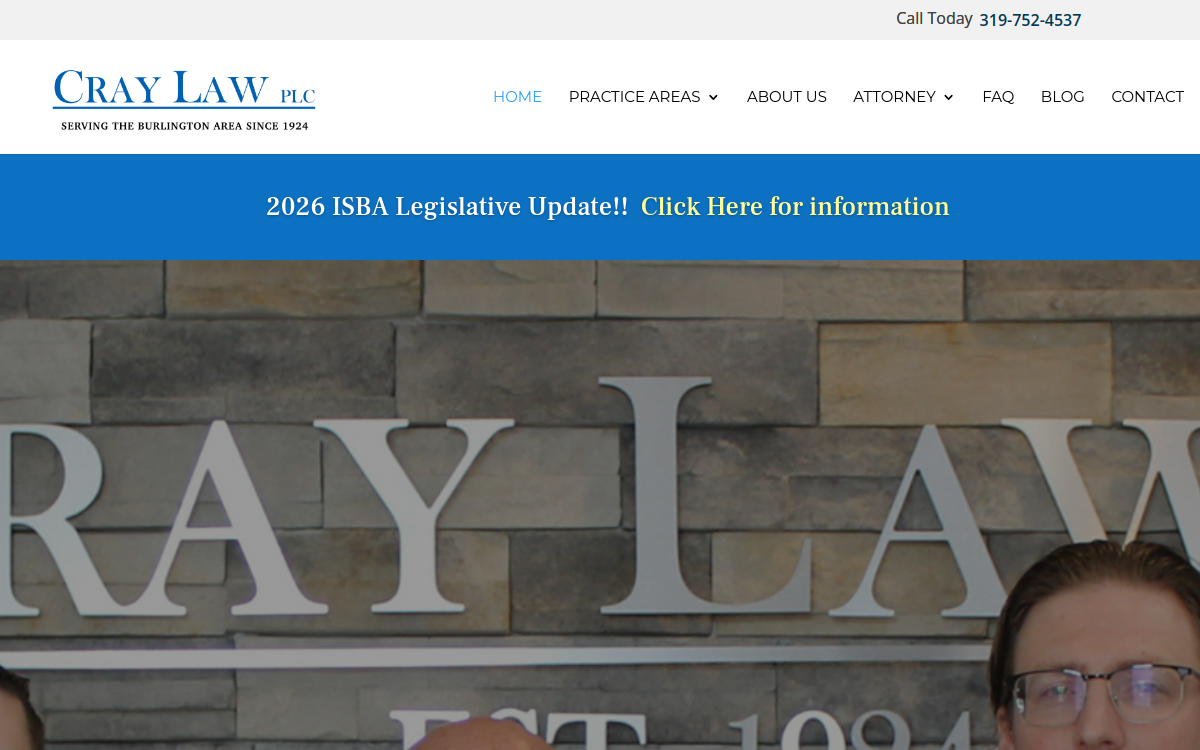The height and width of the screenshot is (750, 1200).
Task: Click the Cray Law stone wall hero image
Action: tap(600, 505)
